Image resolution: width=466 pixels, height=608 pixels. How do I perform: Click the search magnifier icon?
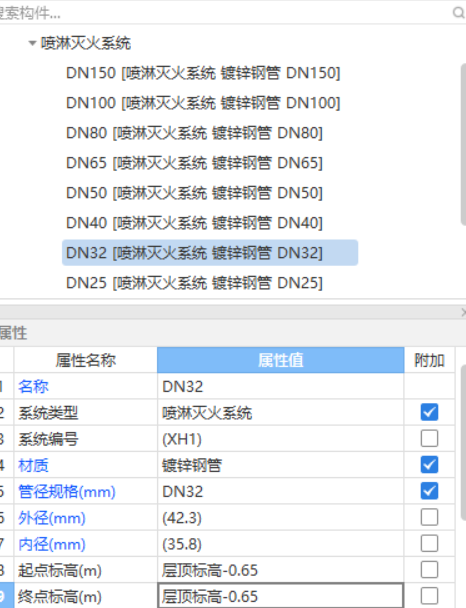[459, 13]
